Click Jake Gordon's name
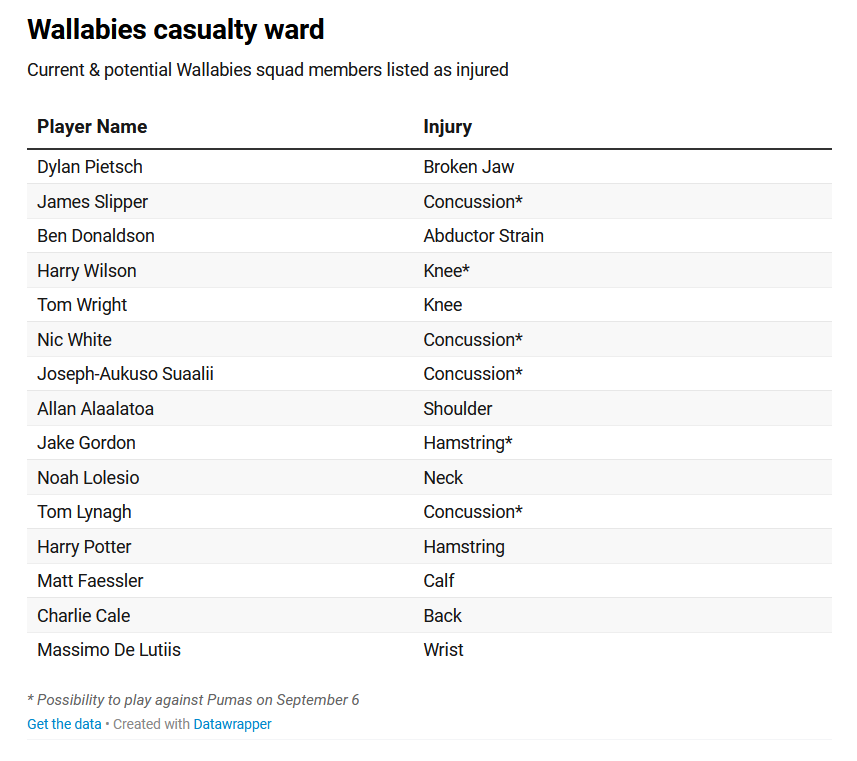 click(x=86, y=443)
